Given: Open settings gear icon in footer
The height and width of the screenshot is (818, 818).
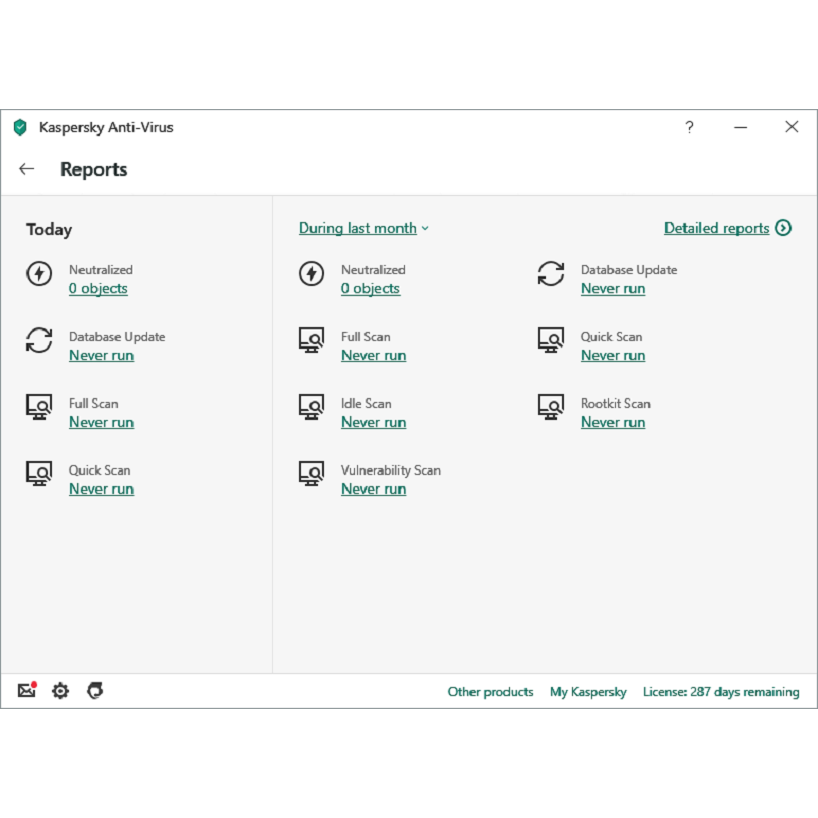Looking at the screenshot, I should click(61, 691).
